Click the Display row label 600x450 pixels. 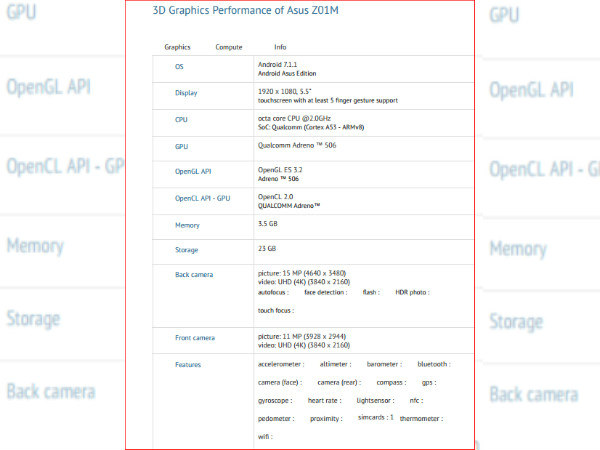186,93
